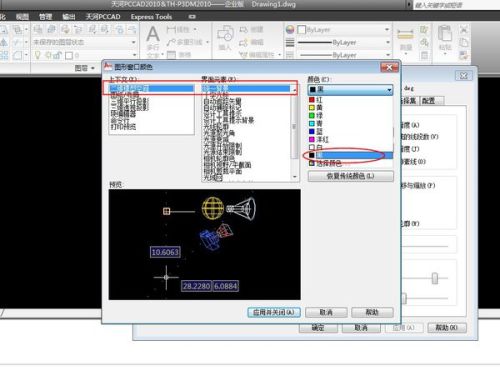The height and width of the screenshot is (371, 500).
Task: Open the ByLayer object color dropdown
Action: 343,30
